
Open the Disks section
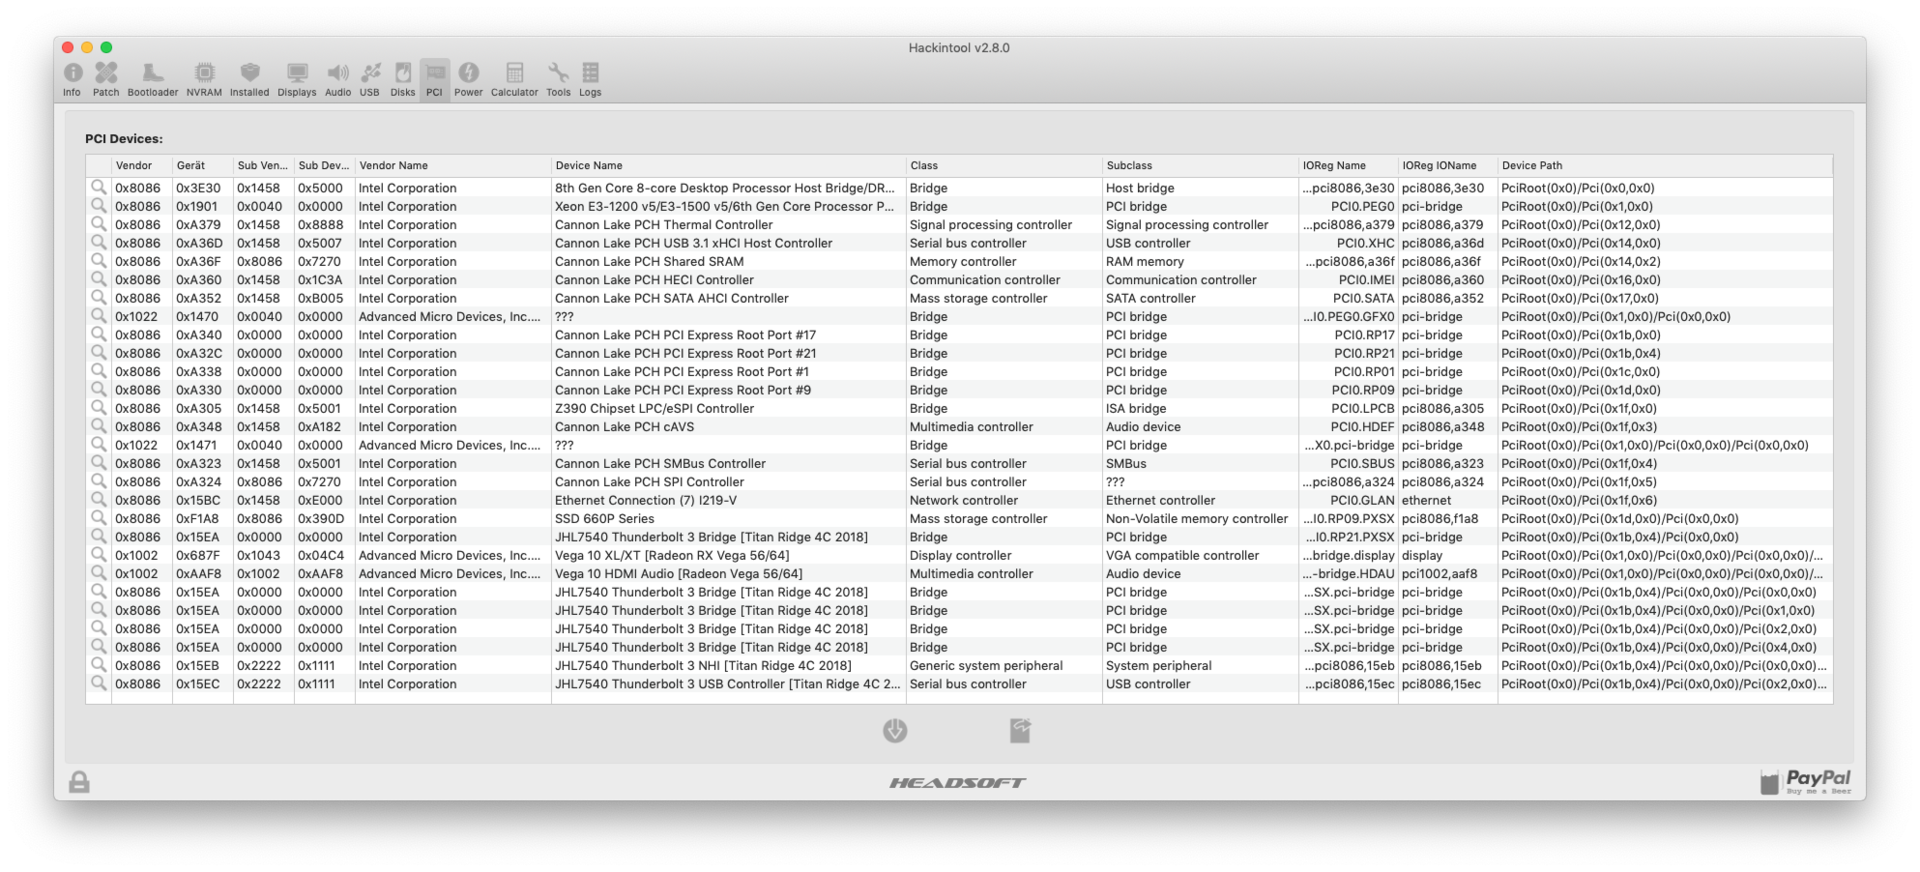pyautogui.click(x=403, y=79)
